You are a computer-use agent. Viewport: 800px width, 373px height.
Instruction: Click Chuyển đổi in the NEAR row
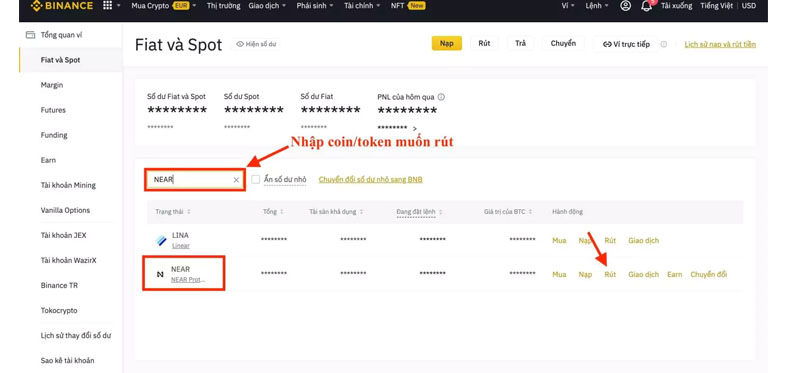709,275
